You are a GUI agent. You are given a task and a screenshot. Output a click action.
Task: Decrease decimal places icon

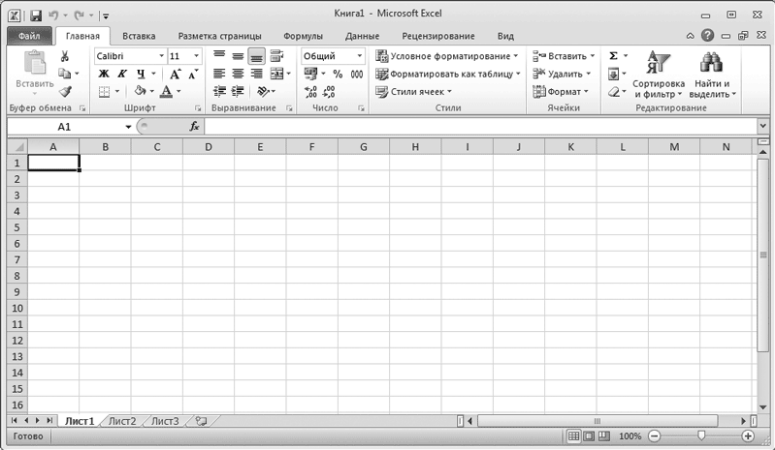click(x=329, y=91)
